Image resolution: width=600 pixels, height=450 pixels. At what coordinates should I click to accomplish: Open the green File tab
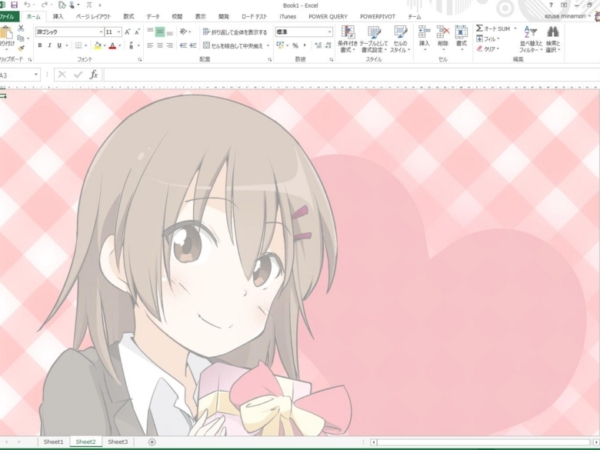[8, 16]
